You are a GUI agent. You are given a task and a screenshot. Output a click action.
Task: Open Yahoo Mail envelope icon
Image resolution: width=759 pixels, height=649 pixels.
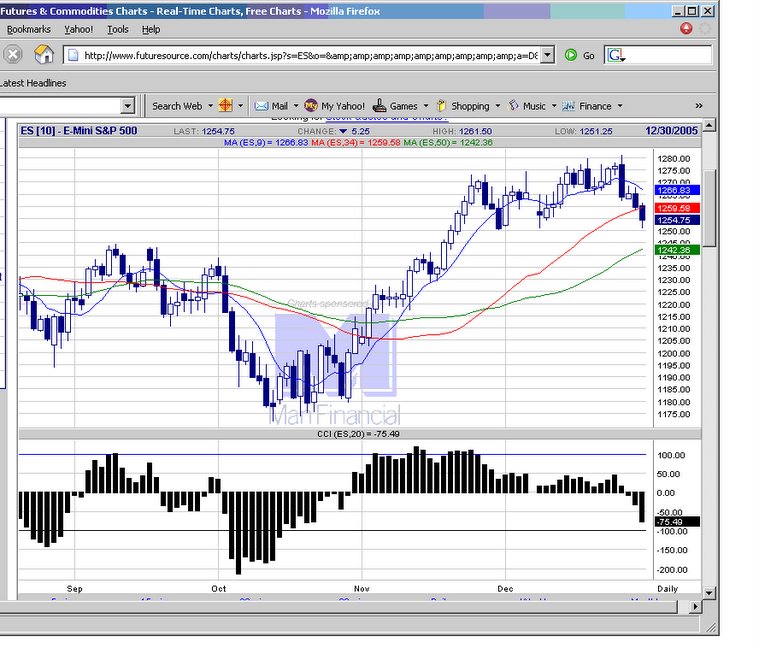261,106
